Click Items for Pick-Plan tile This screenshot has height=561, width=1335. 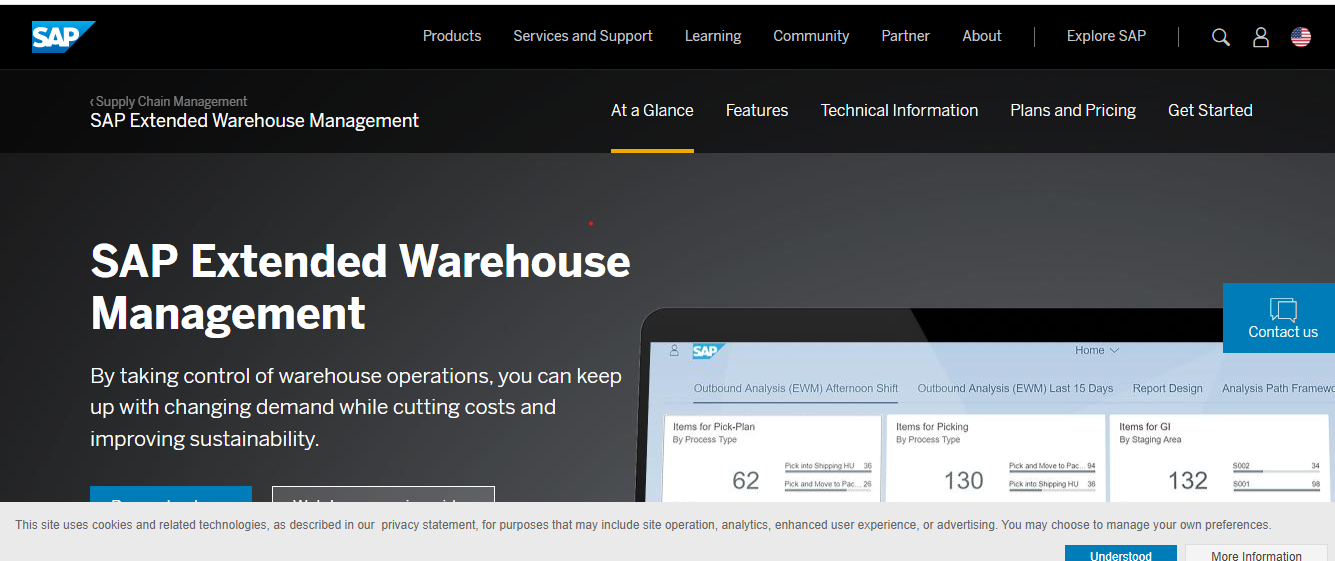[773, 458]
